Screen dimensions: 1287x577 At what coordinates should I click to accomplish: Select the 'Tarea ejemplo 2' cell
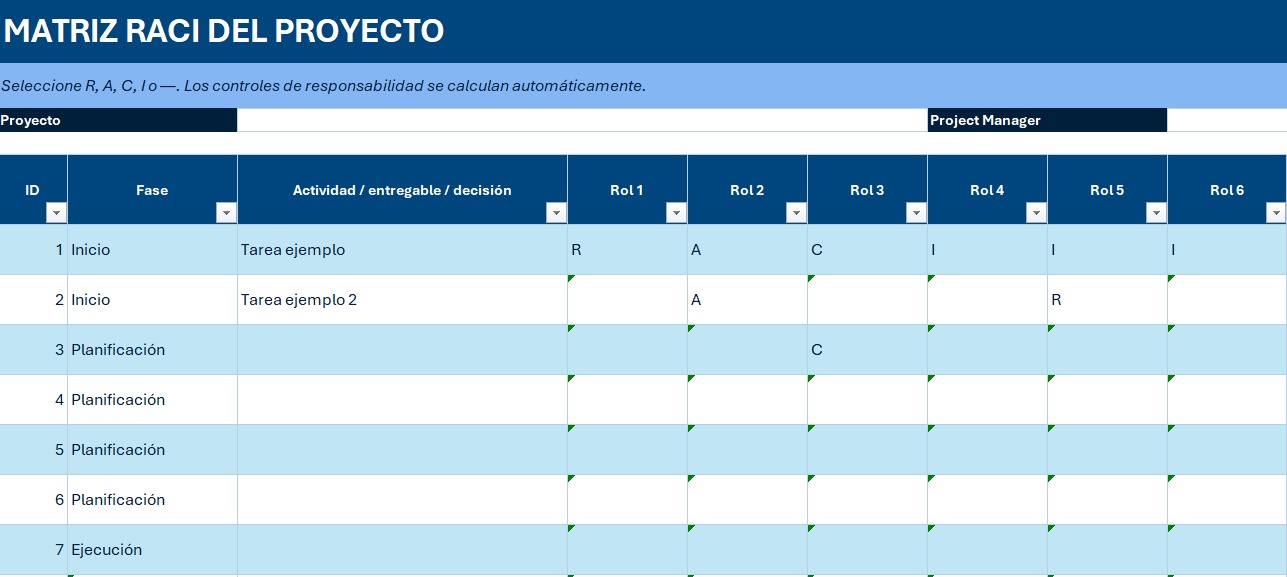tap(402, 300)
